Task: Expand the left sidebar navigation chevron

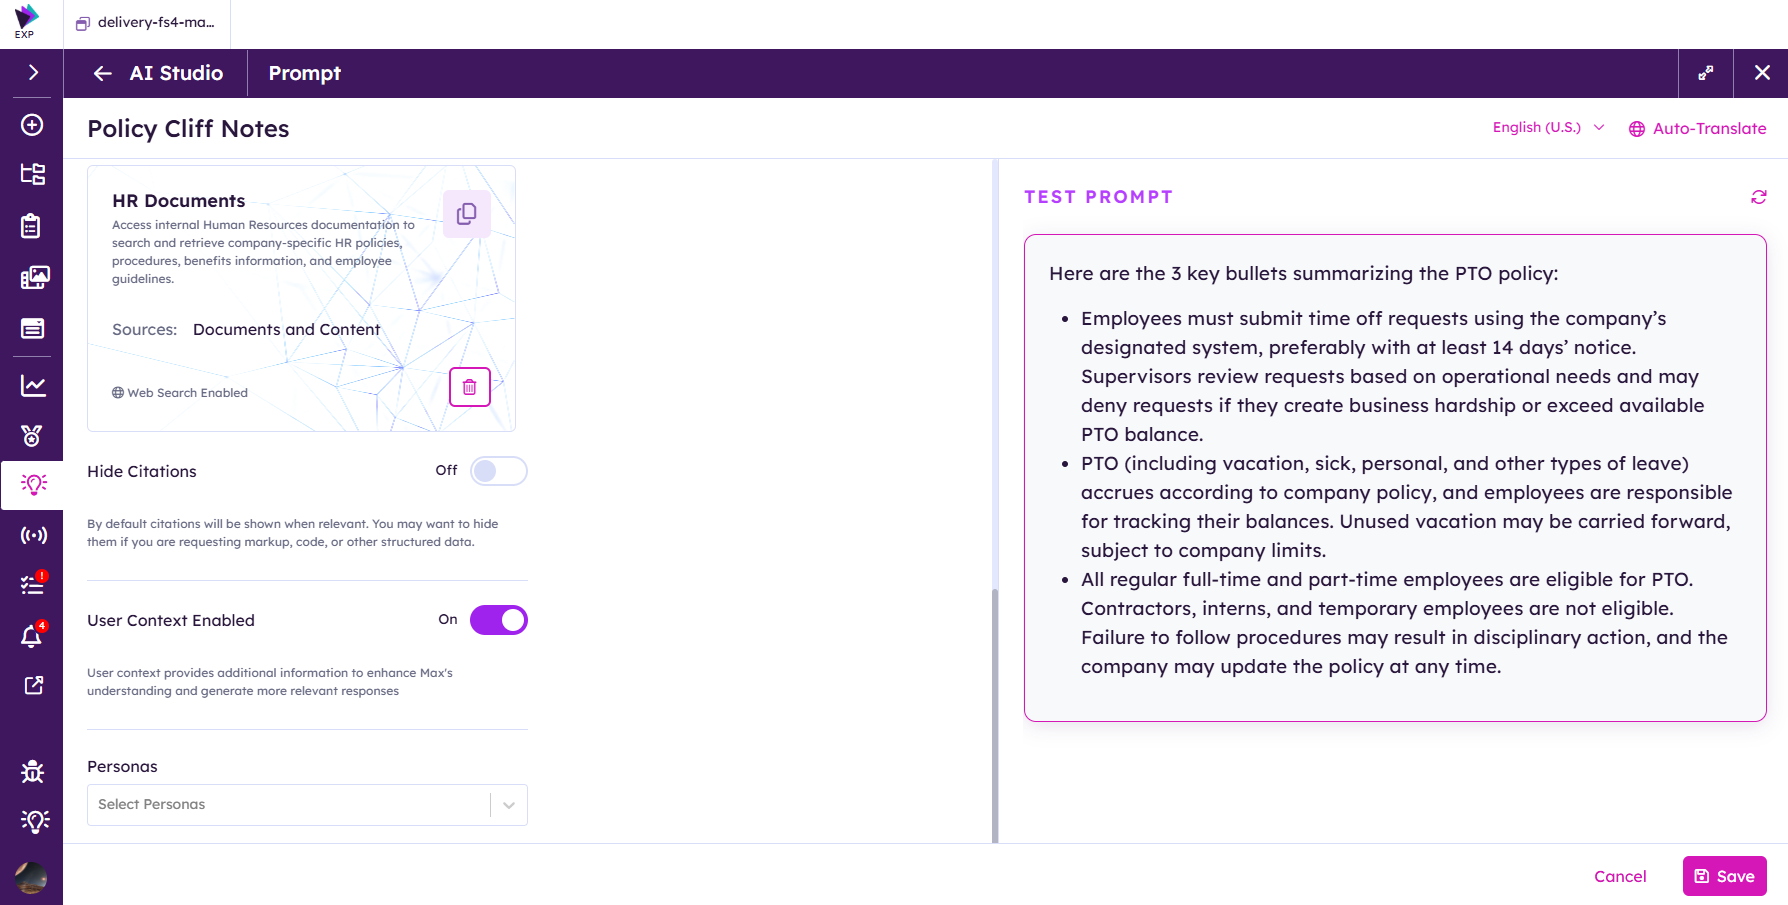Action: click(x=33, y=72)
